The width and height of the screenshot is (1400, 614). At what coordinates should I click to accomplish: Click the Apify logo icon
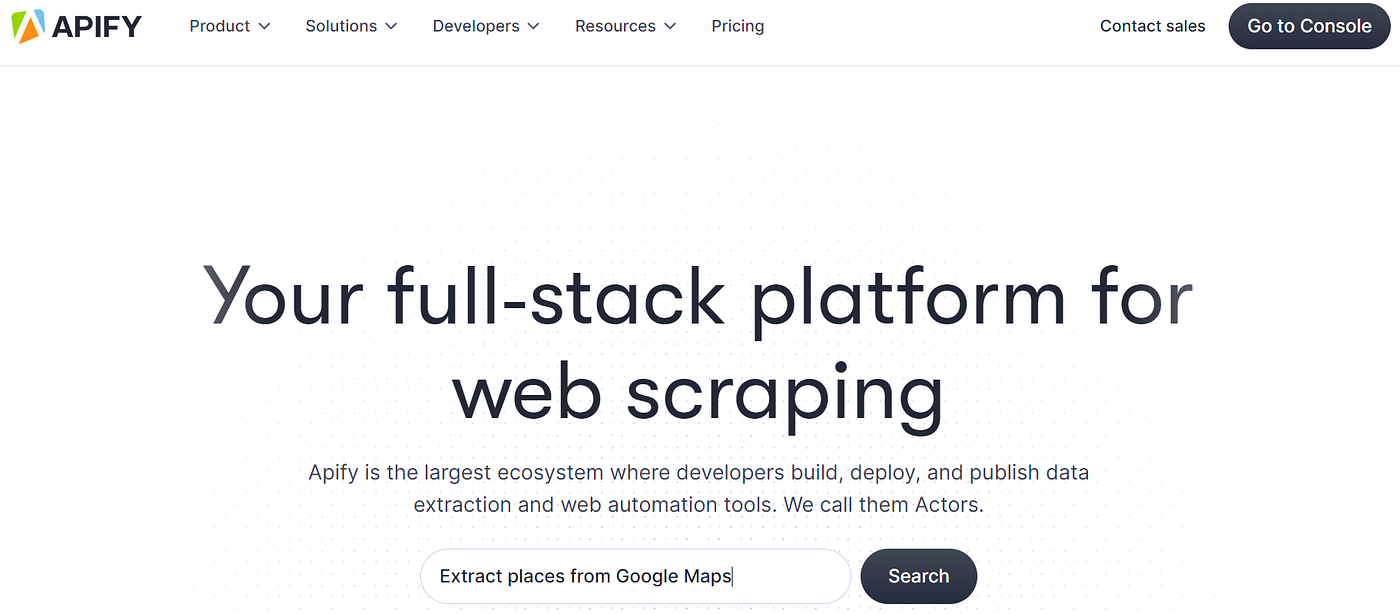click(27, 27)
